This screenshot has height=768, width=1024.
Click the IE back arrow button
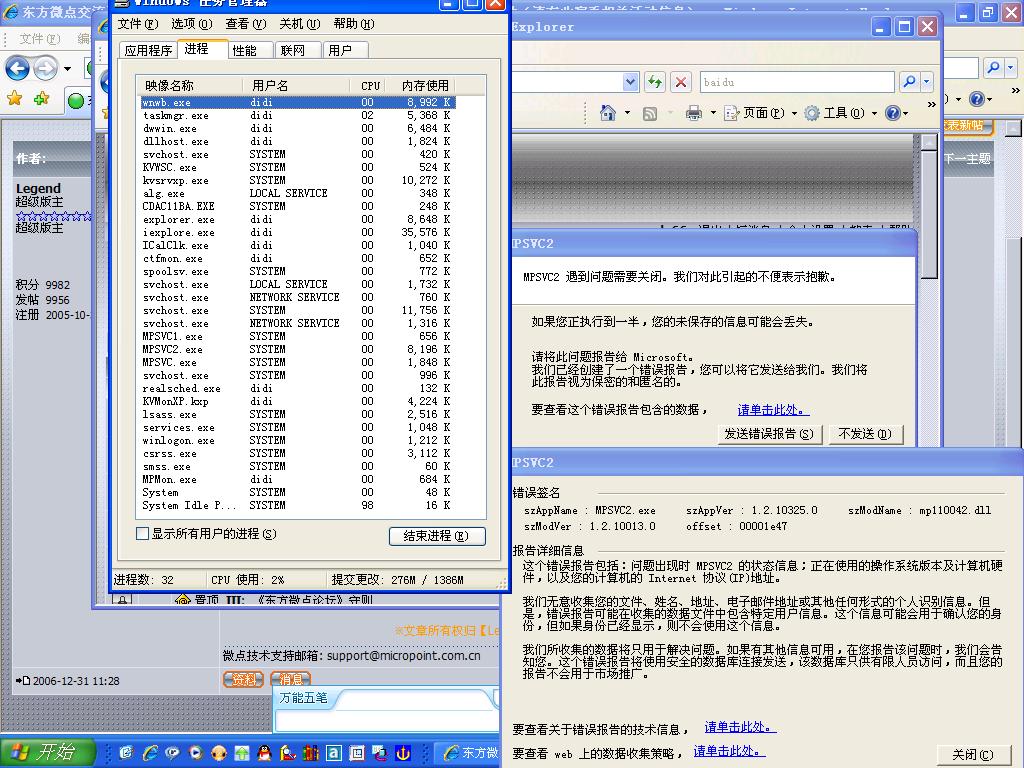18,68
